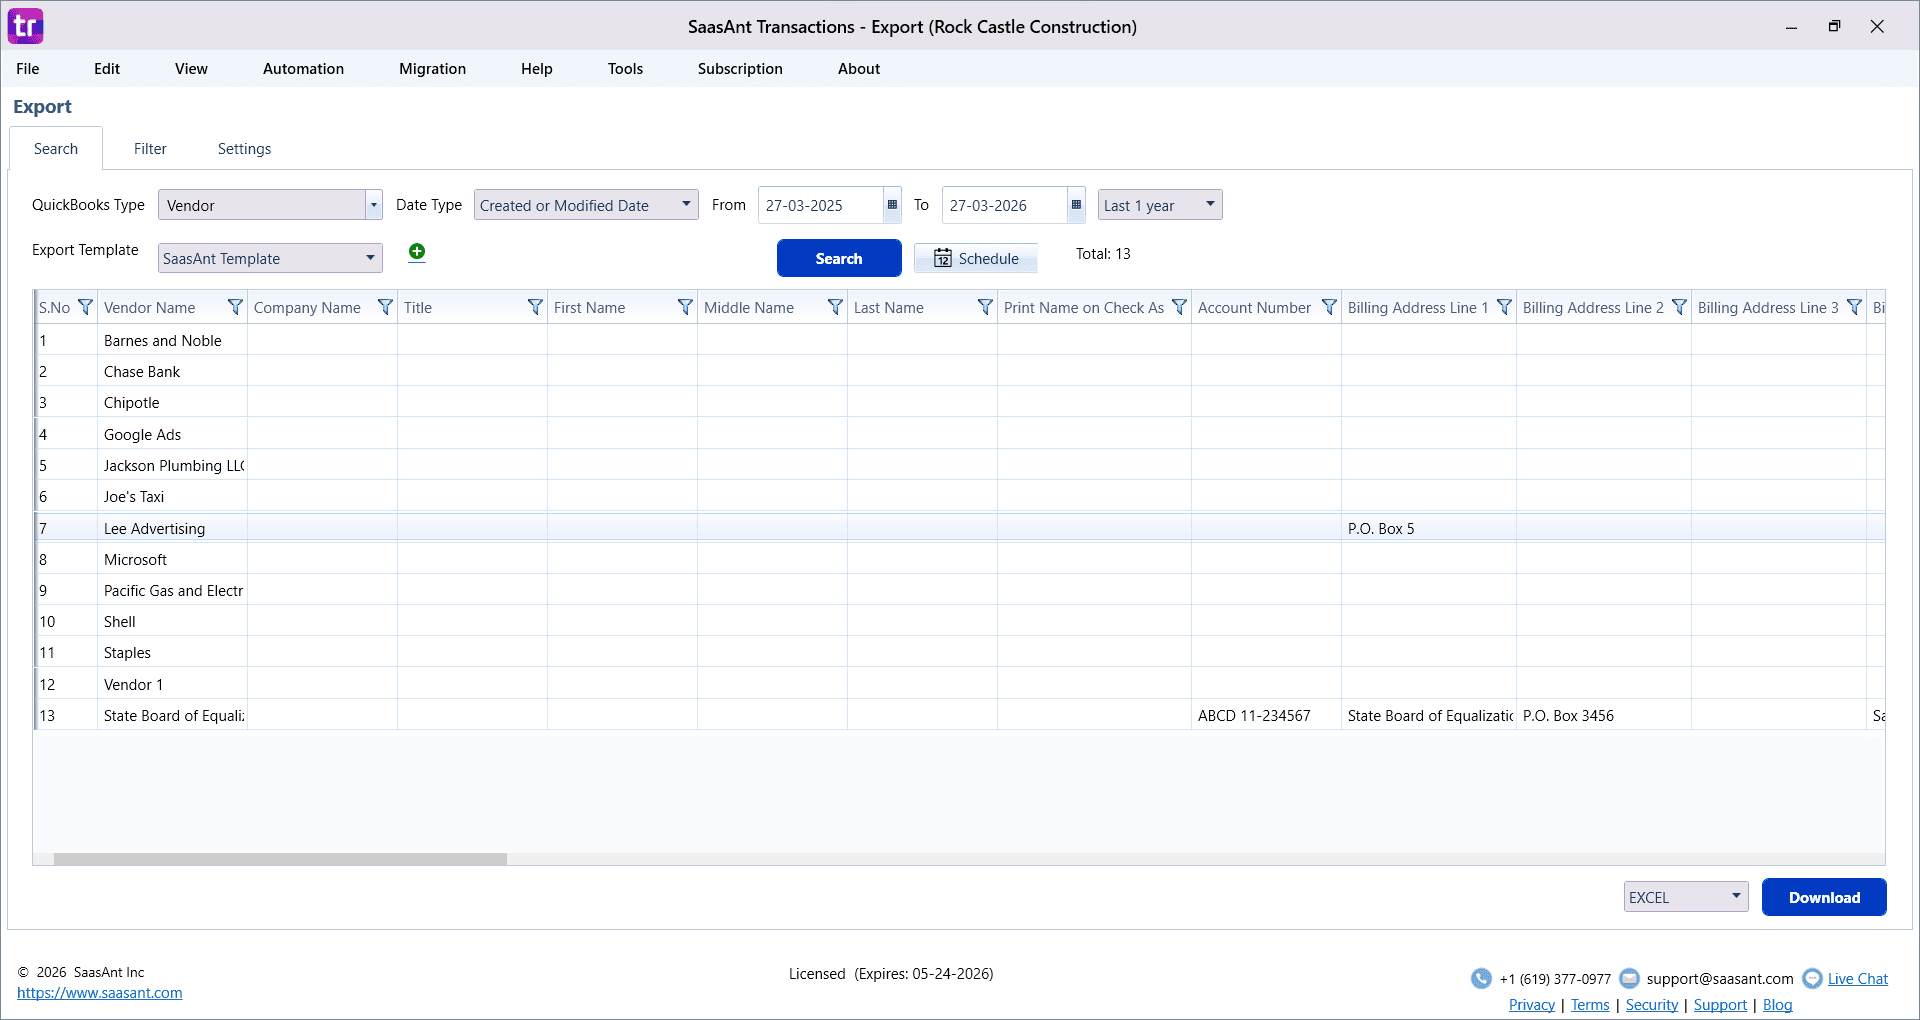Open the From date calendar picker
The image size is (1920, 1020).
pyautogui.click(x=892, y=205)
